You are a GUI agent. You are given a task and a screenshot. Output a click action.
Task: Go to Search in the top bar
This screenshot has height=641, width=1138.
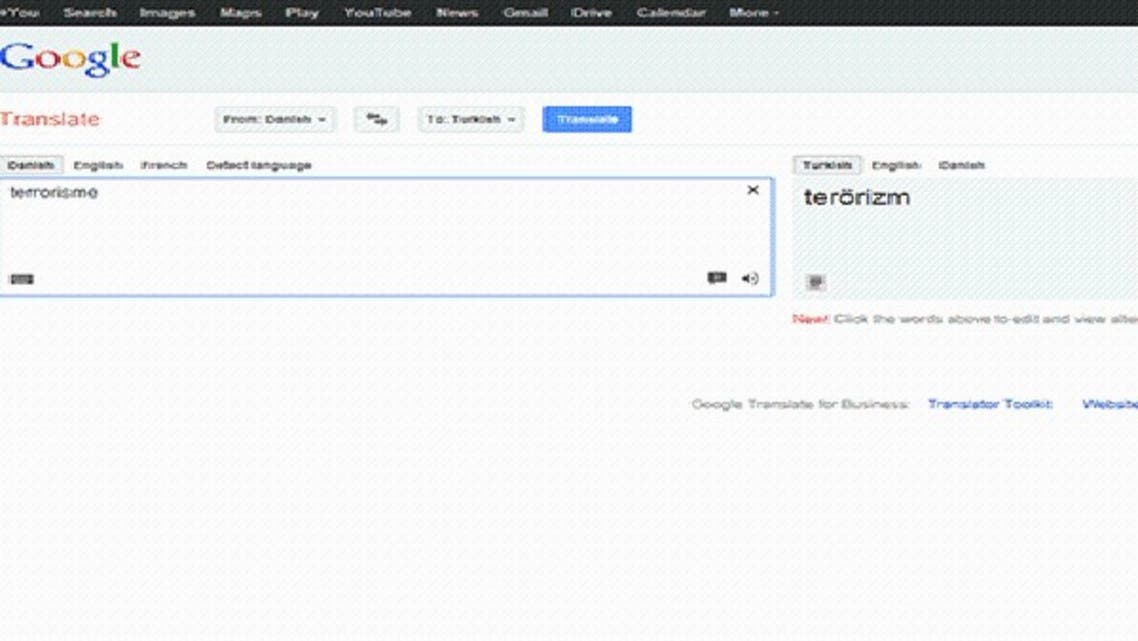point(90,12)
